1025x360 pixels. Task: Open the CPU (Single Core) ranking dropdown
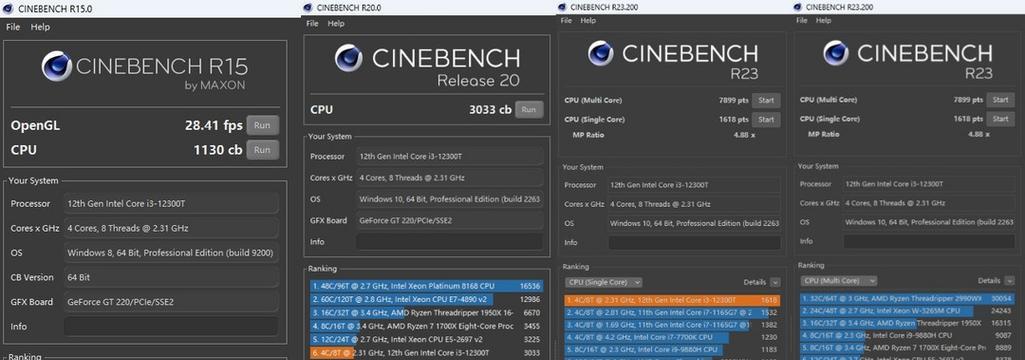(603, 282)
